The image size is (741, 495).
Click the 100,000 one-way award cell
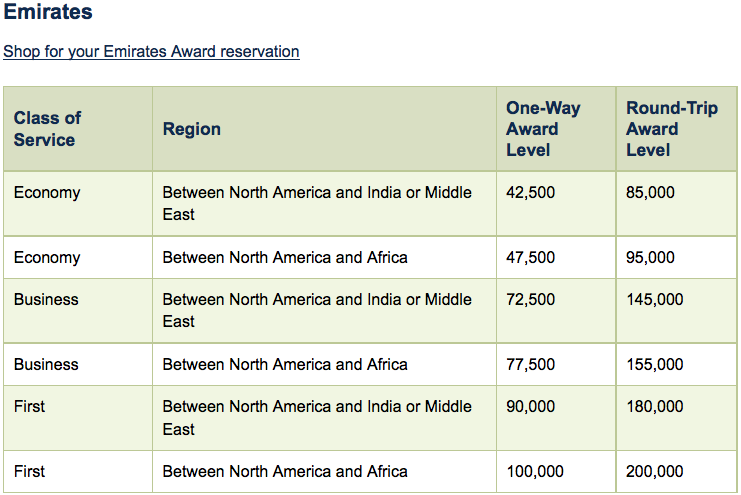(535, 471)
